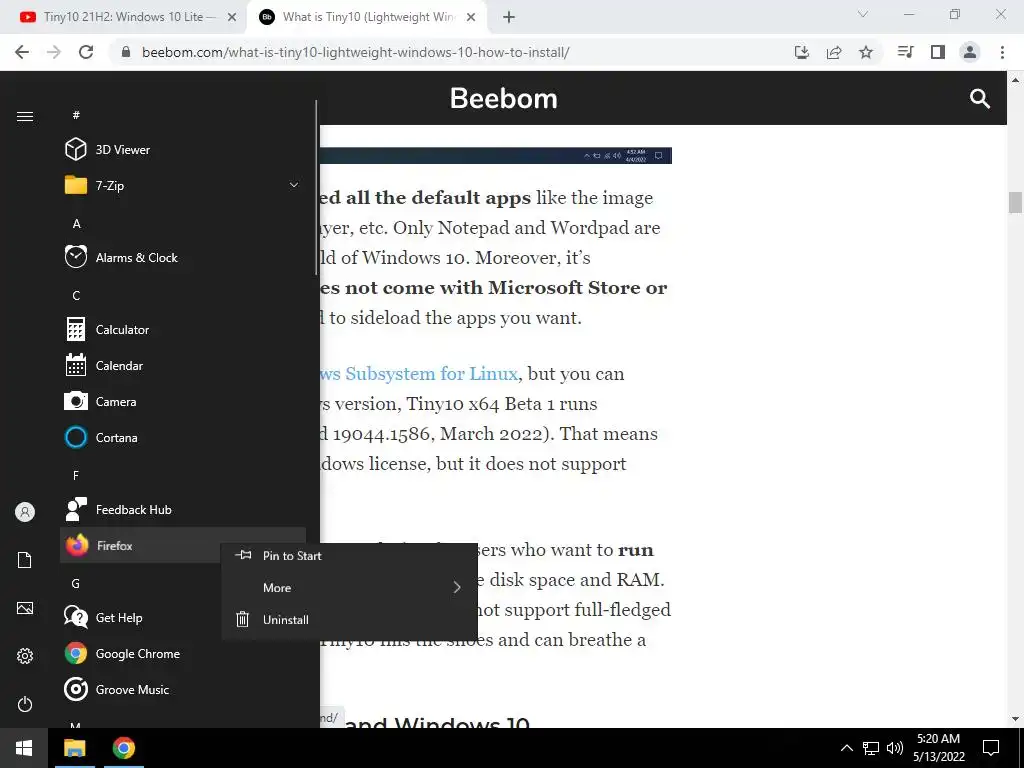
Task: Jump to letter C section header
Action: (76, 295)
